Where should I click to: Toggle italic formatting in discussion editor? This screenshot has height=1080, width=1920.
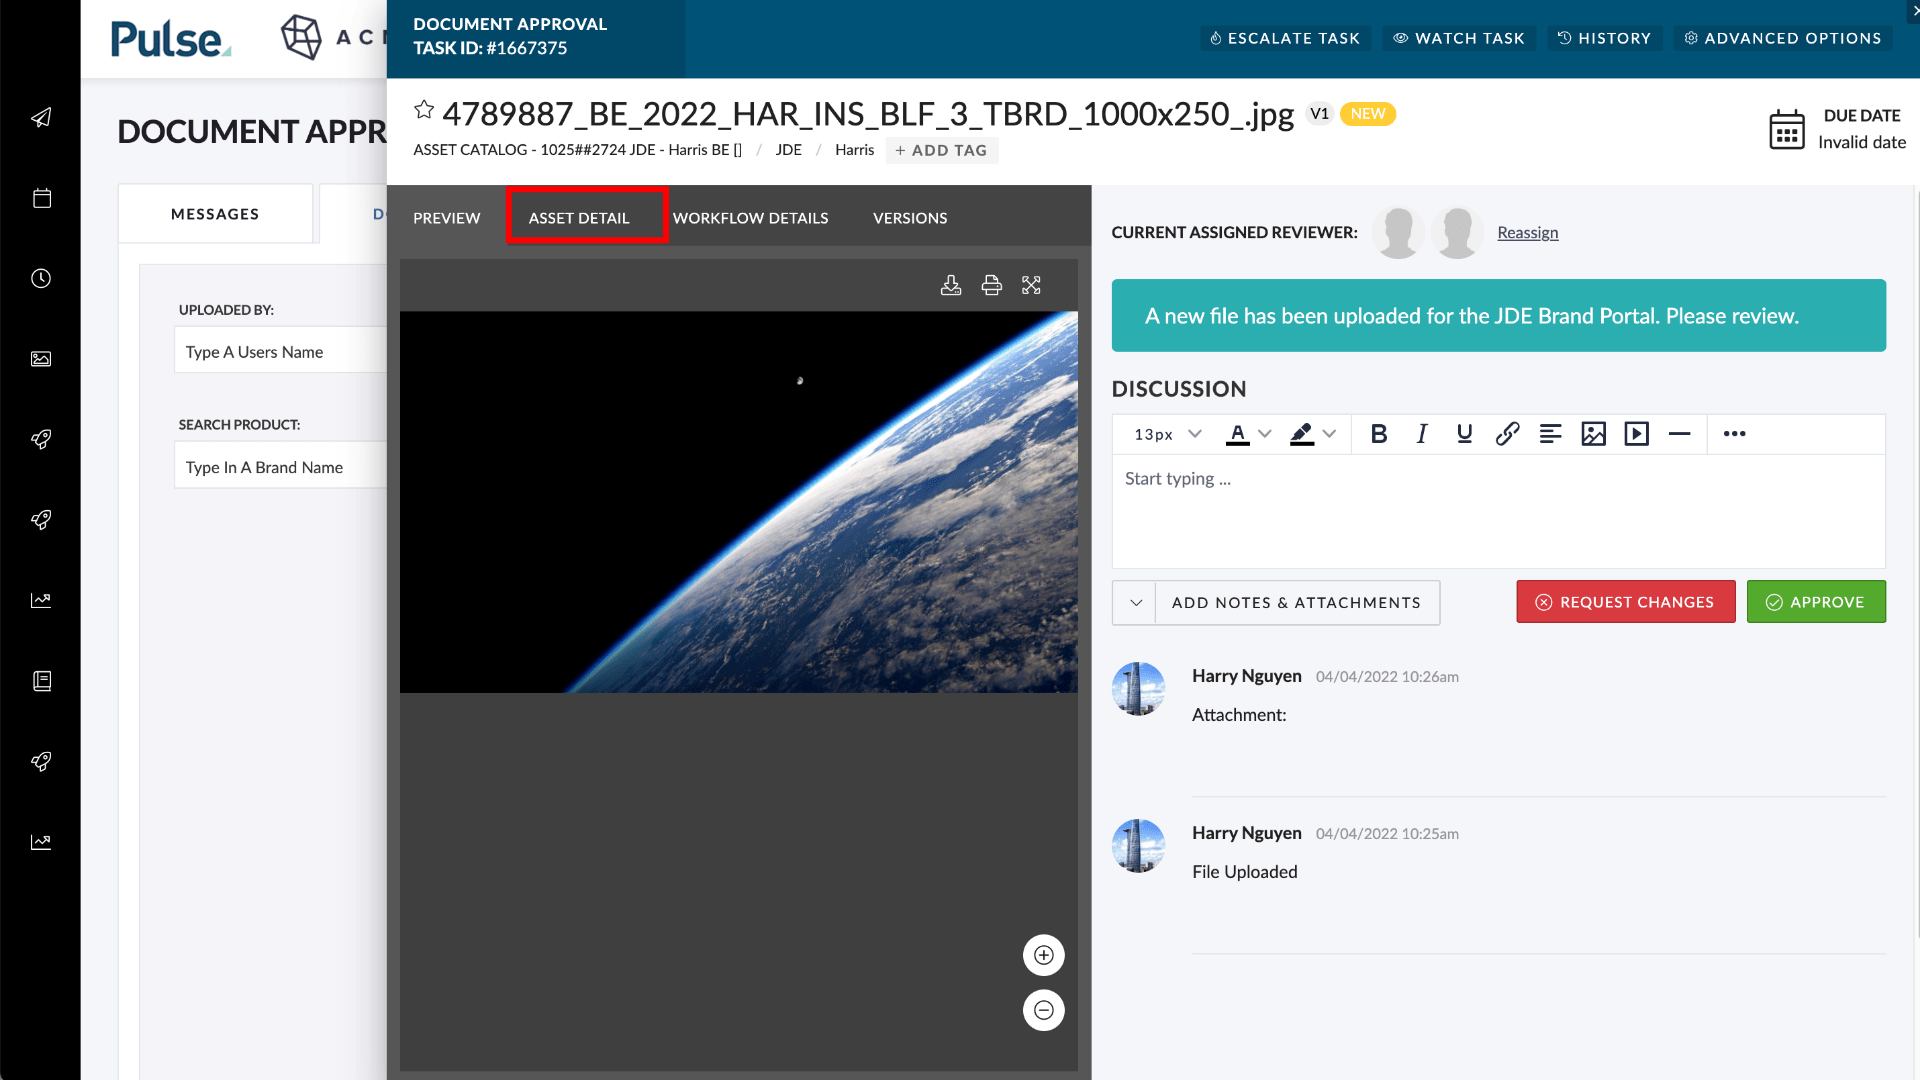pyautogui.click(x=1422, y=434)
